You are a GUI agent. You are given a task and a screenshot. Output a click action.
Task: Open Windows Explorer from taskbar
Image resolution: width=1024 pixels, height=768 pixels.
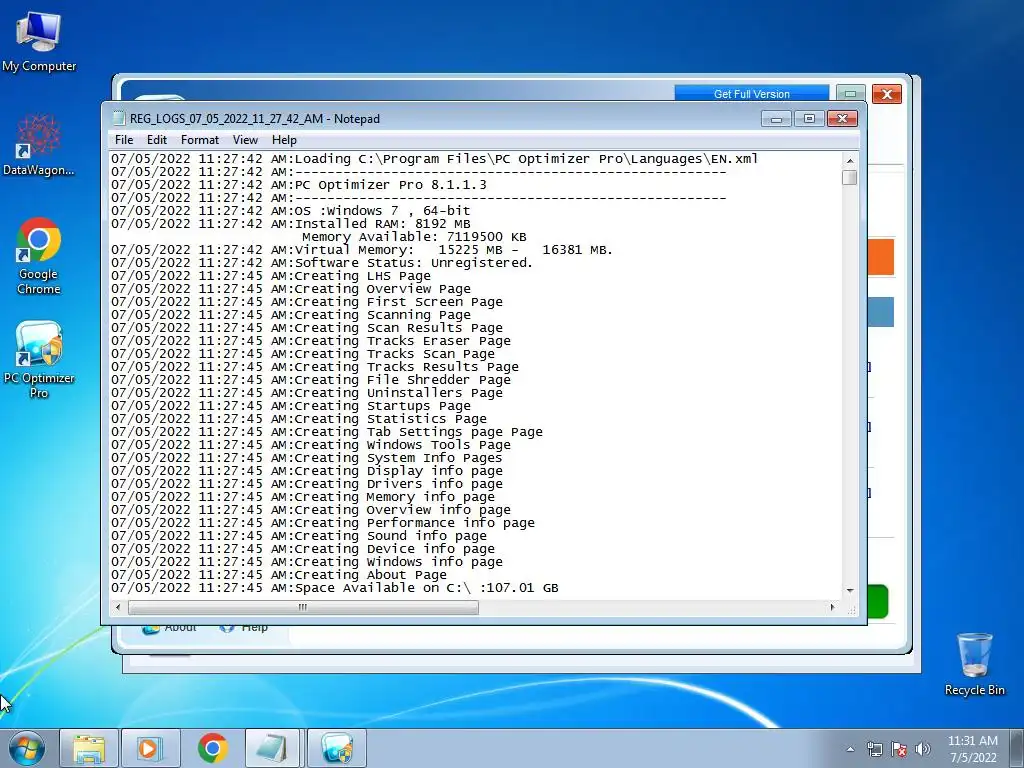(89, 748)
